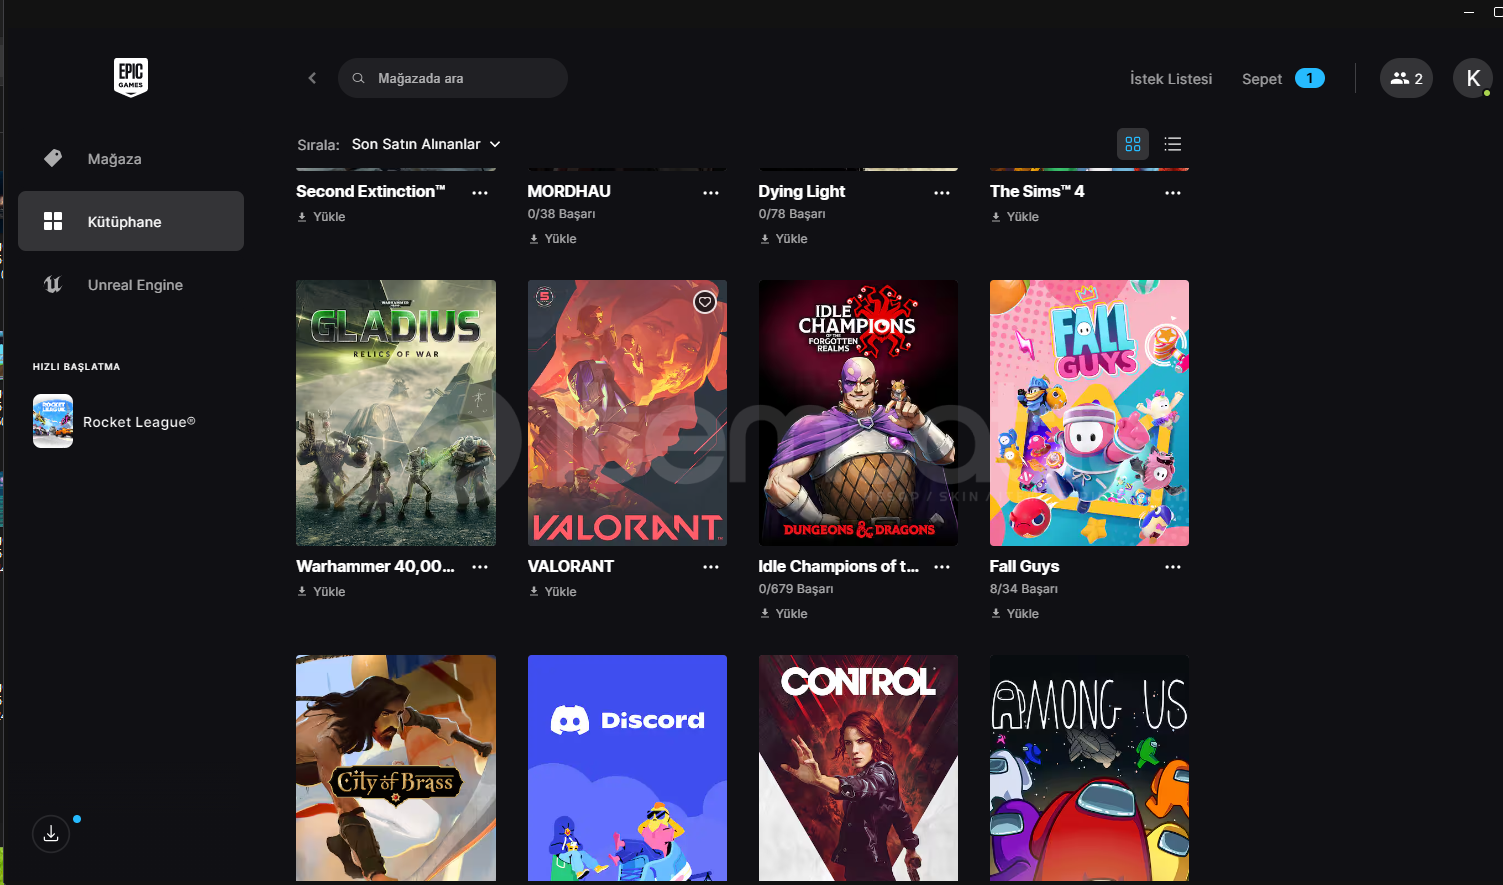Click the 0/78 Başarı achievements text

pos(792,214)
